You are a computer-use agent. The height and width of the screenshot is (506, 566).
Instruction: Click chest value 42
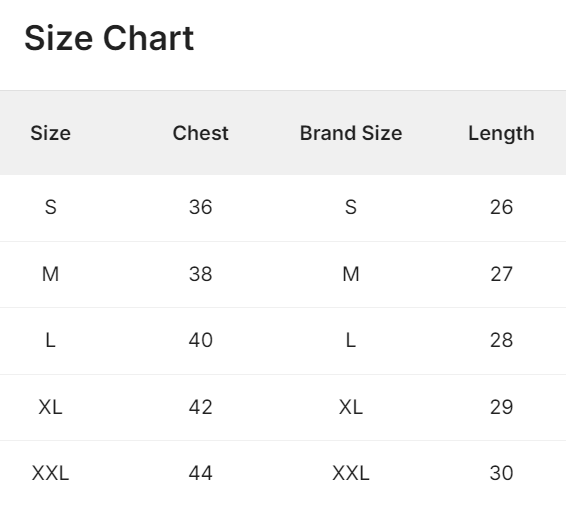pyautogui.click(x=200, y=407)
